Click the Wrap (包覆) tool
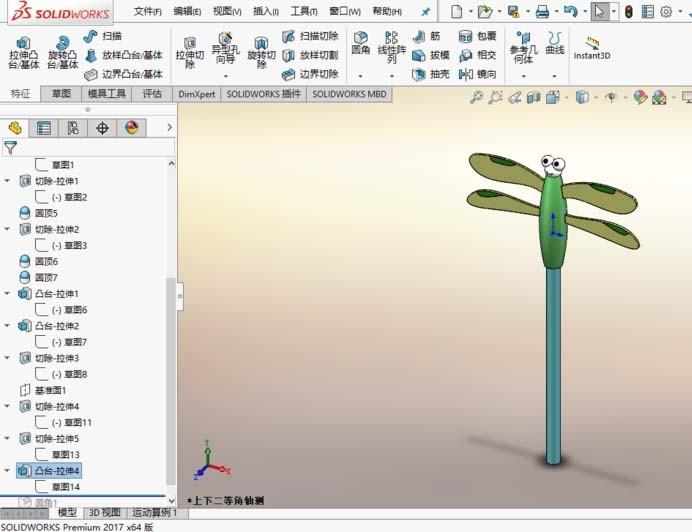The height and width of the screenshot is (532, 692). [x=478, y=36]
